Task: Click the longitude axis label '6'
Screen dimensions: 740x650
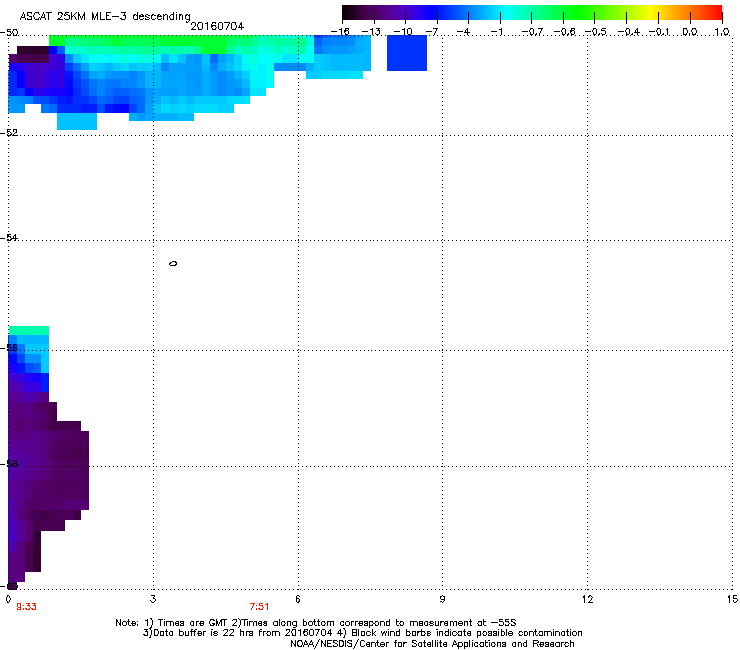Action: (x=298, y=599)
